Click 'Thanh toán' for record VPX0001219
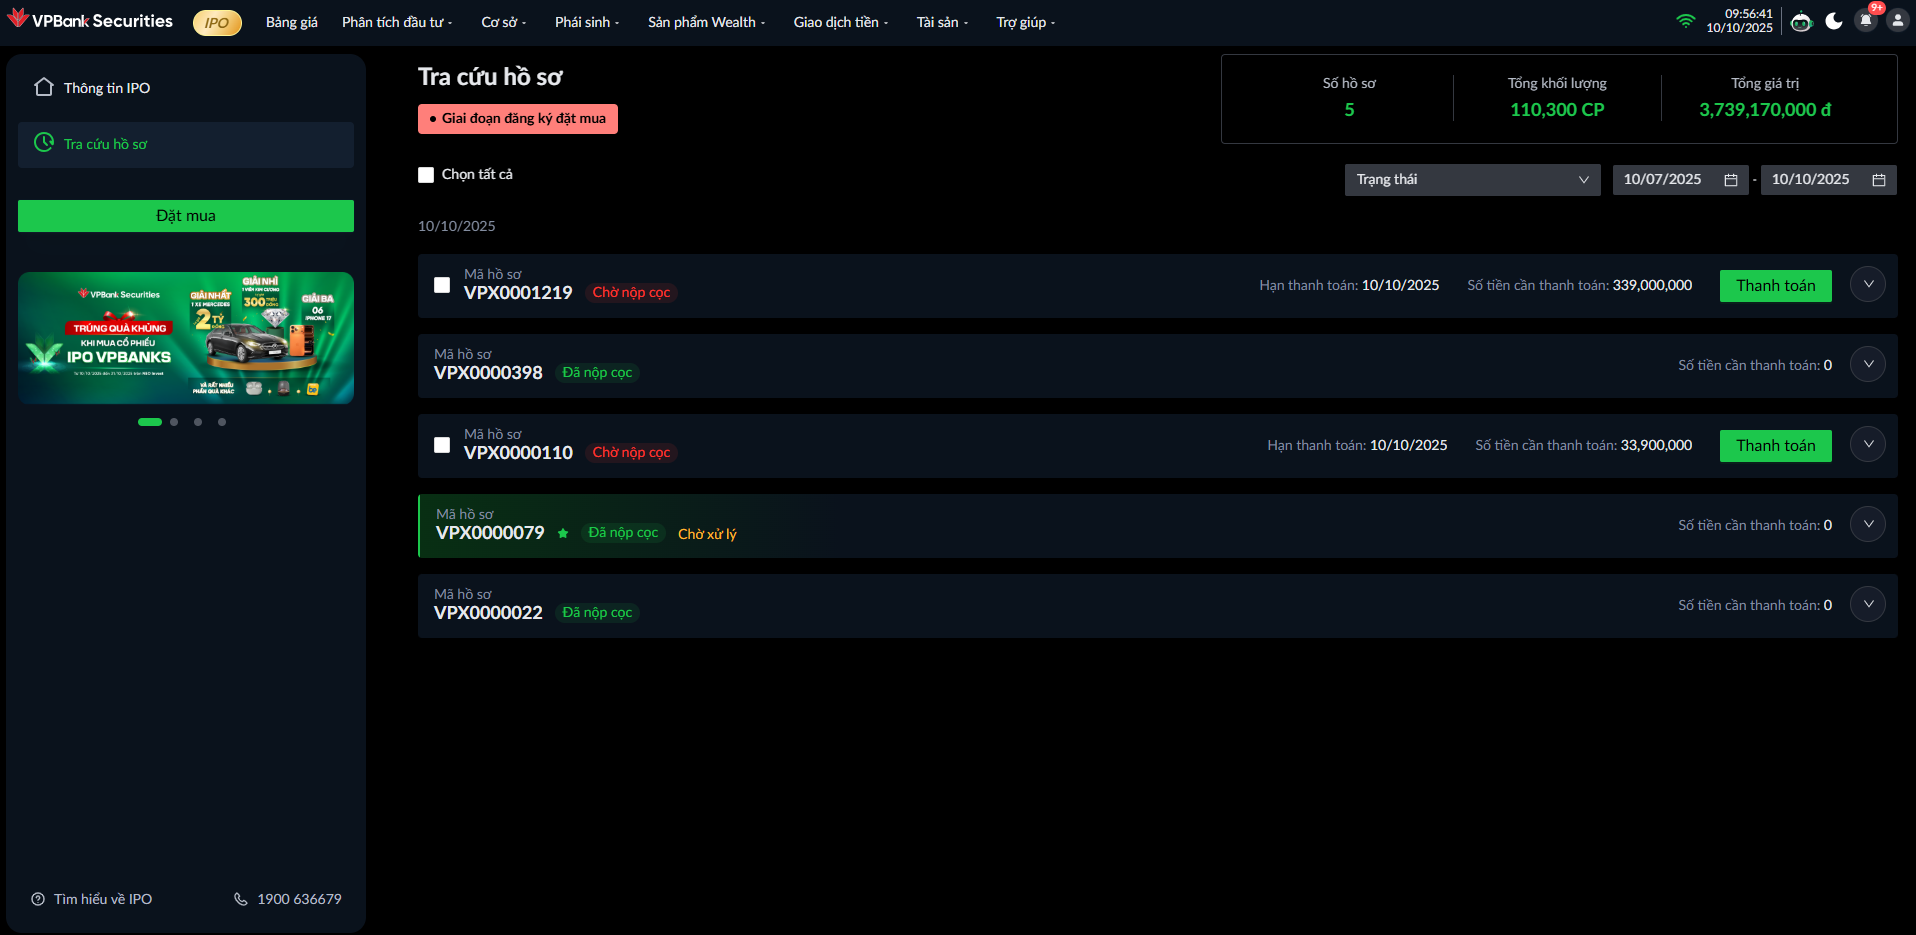 tap(1775, 286)
